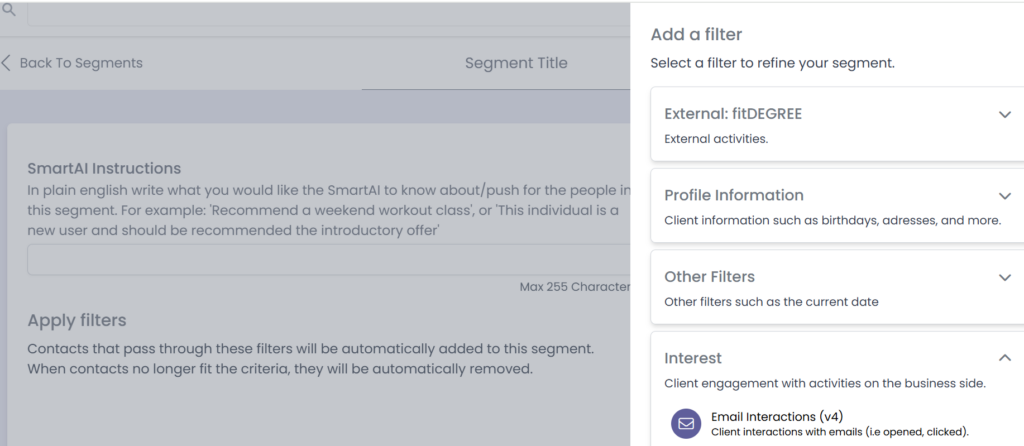Image resolution: width=1024 pixels, height=446 pixels.
Task: Click the Add a filter panel heading
Action: 696,35
